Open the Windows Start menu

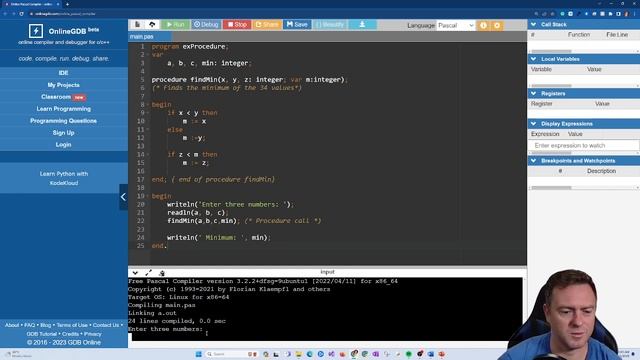pos(199,354)
